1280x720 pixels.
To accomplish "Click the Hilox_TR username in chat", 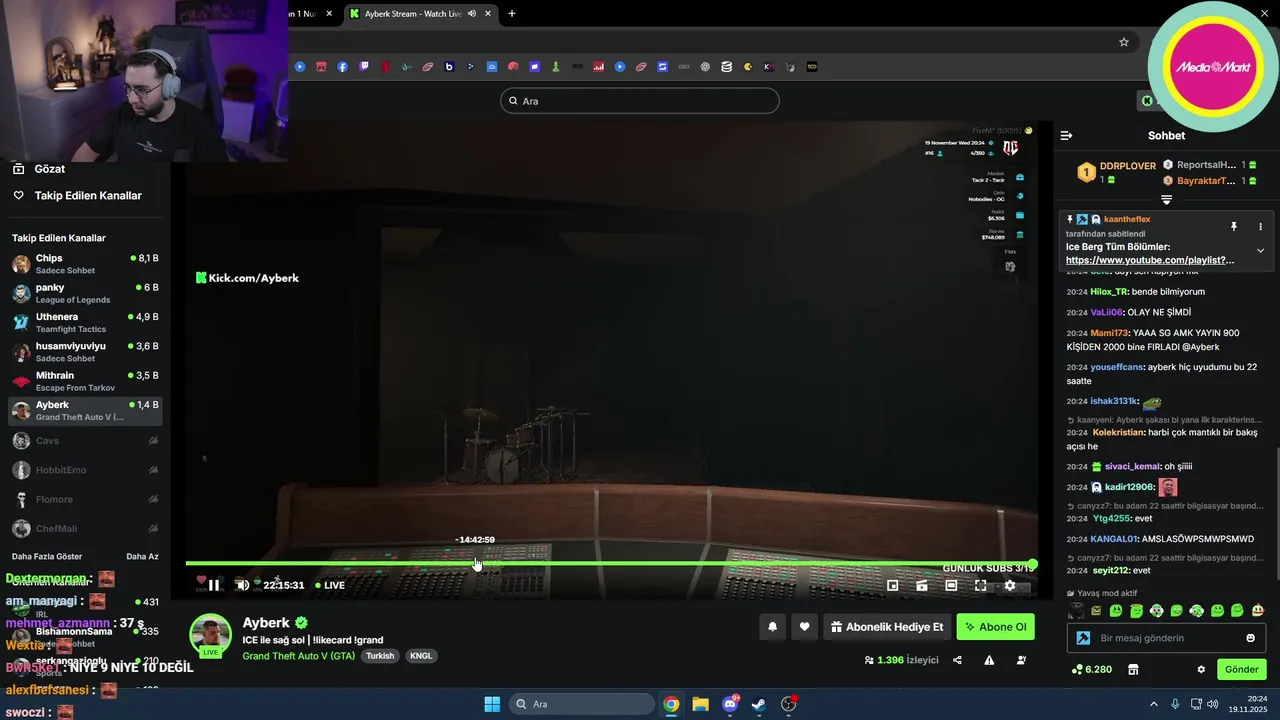I will click(x=1109, y=292).
